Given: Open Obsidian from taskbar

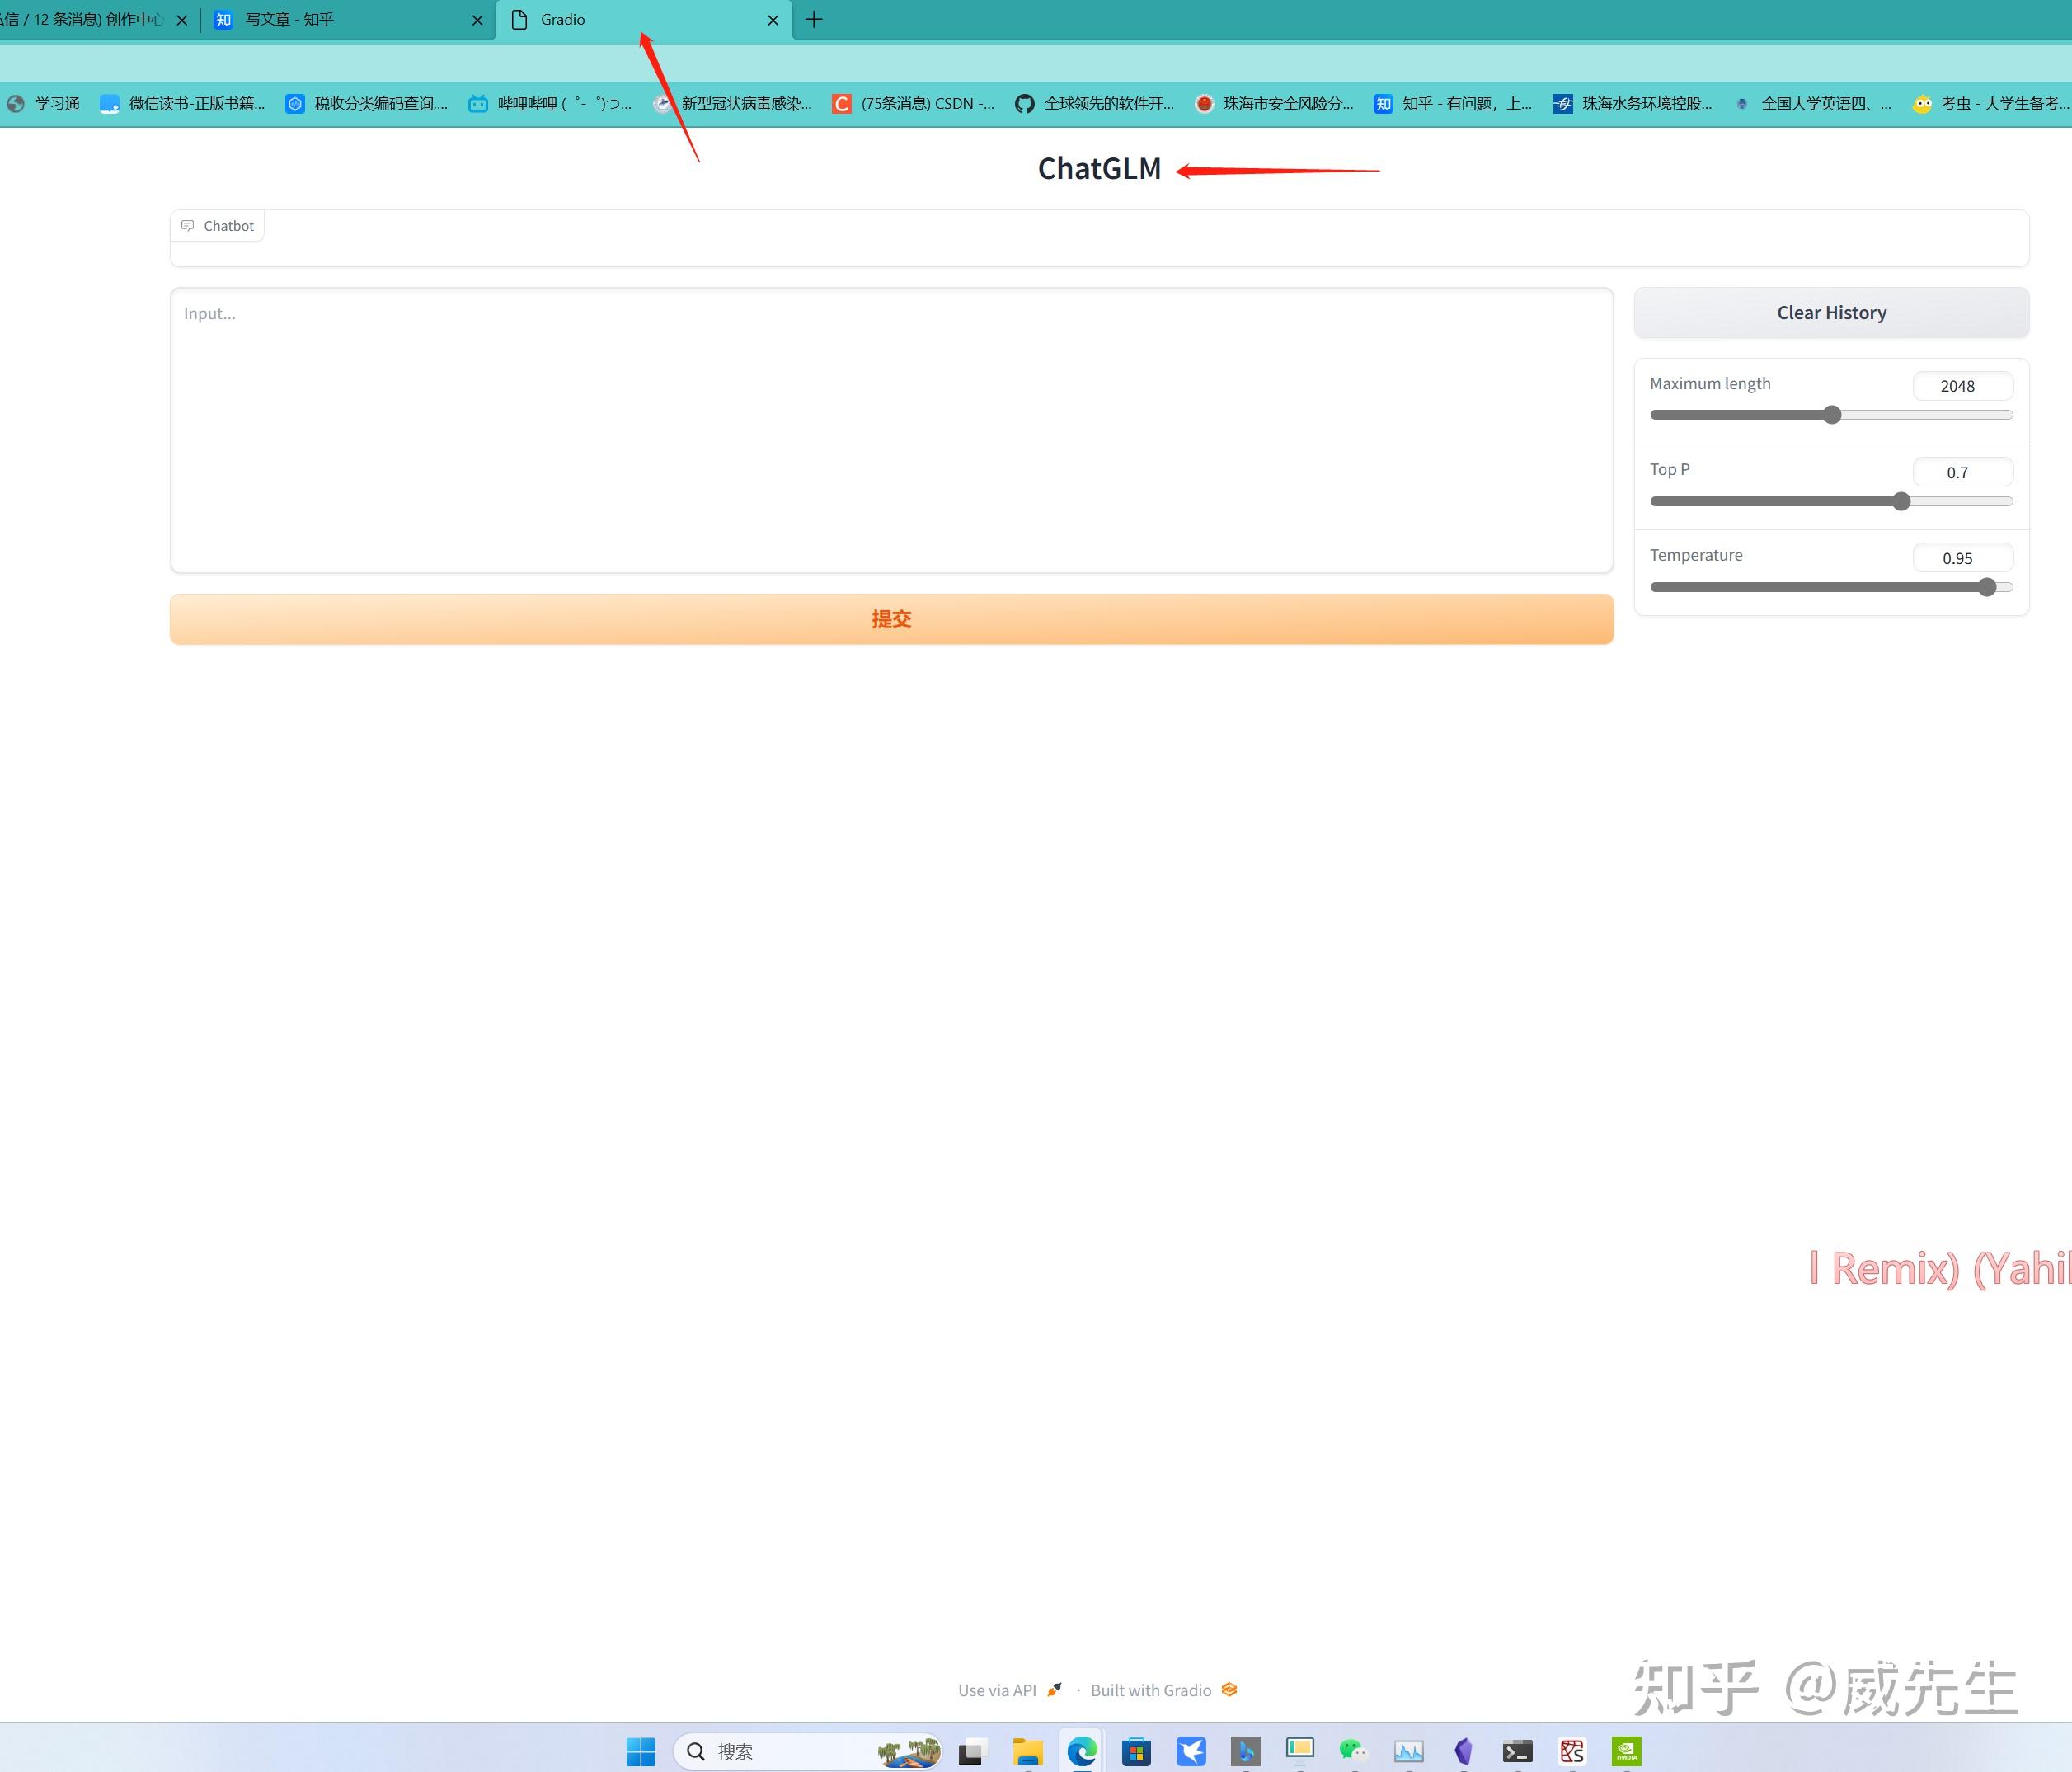Looking at the screenshot, I should 1463,1751.
